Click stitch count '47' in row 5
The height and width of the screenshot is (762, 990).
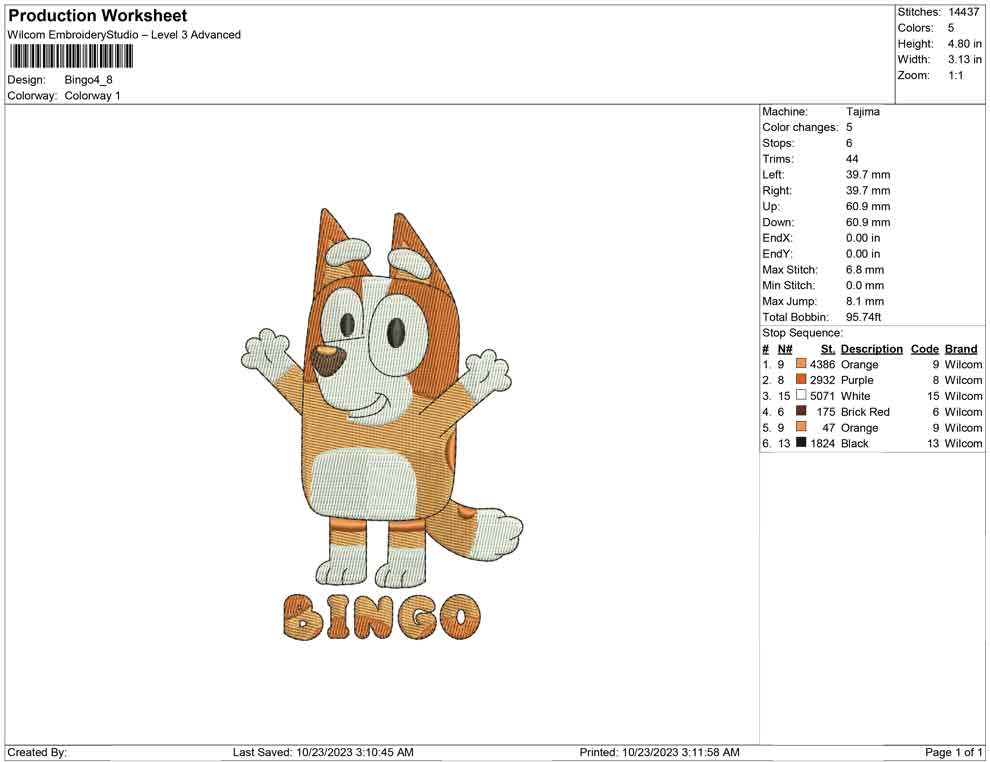[828, 427]
